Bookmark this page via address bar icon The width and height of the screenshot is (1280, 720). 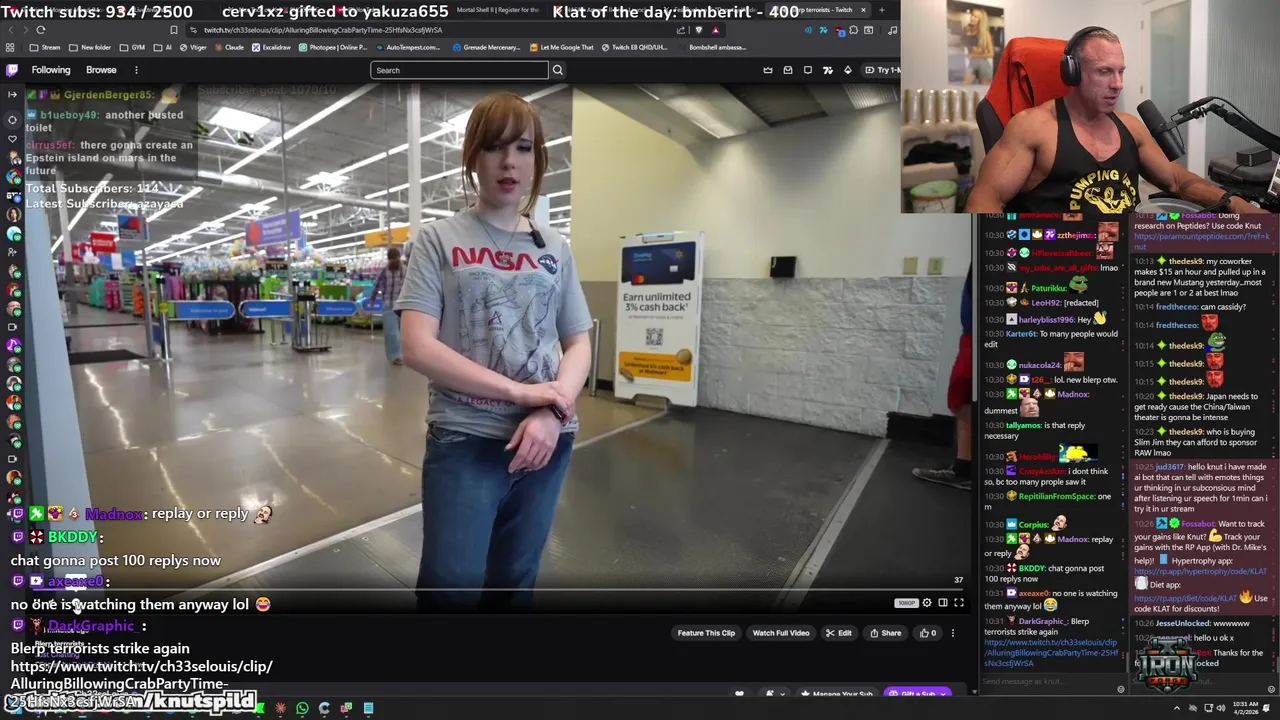174,29
